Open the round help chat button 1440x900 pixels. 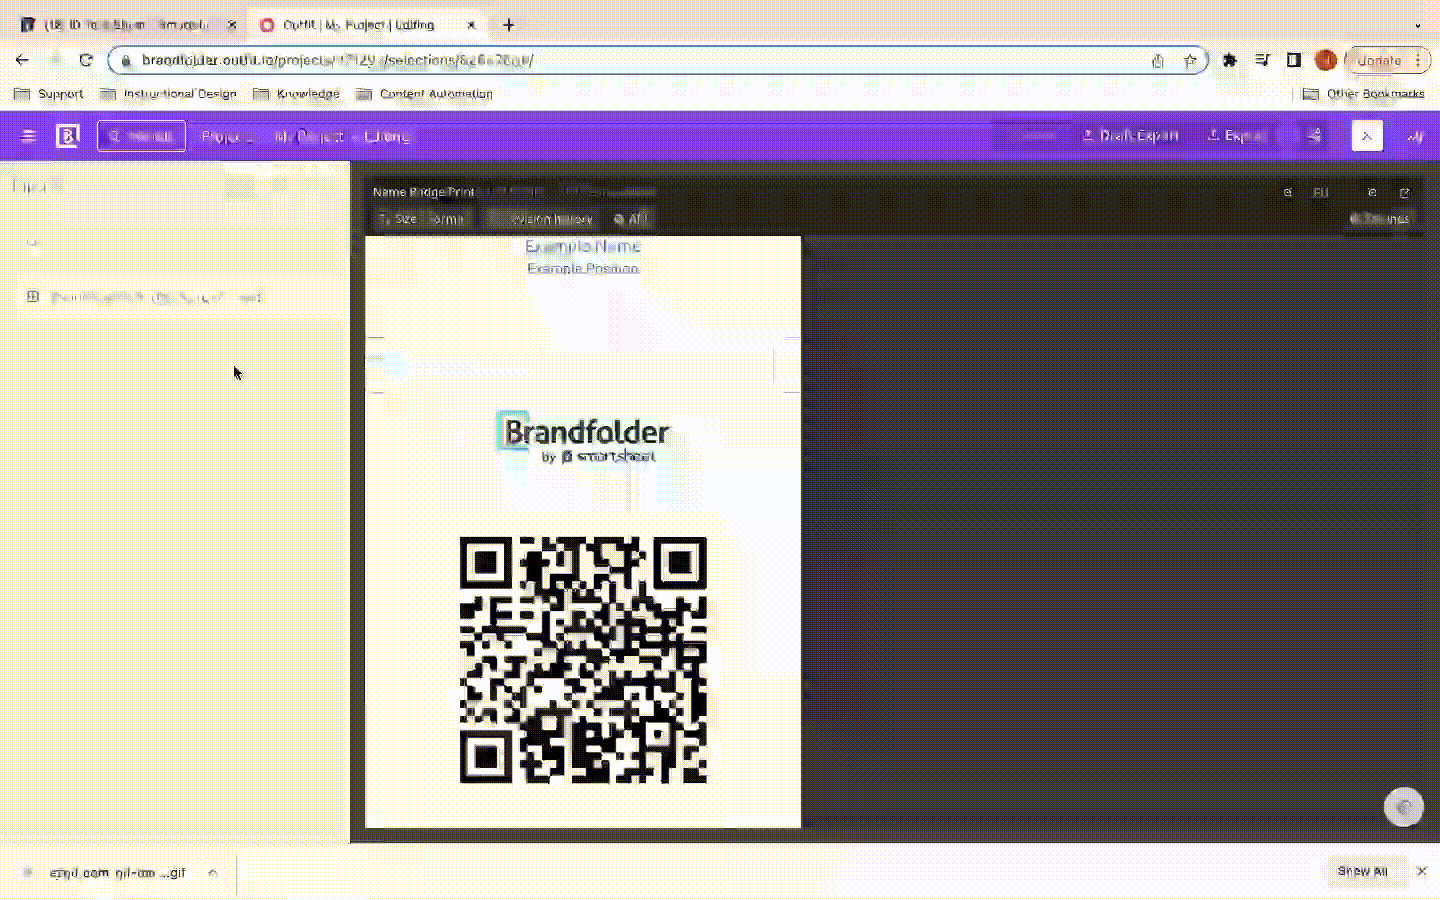1403,807
